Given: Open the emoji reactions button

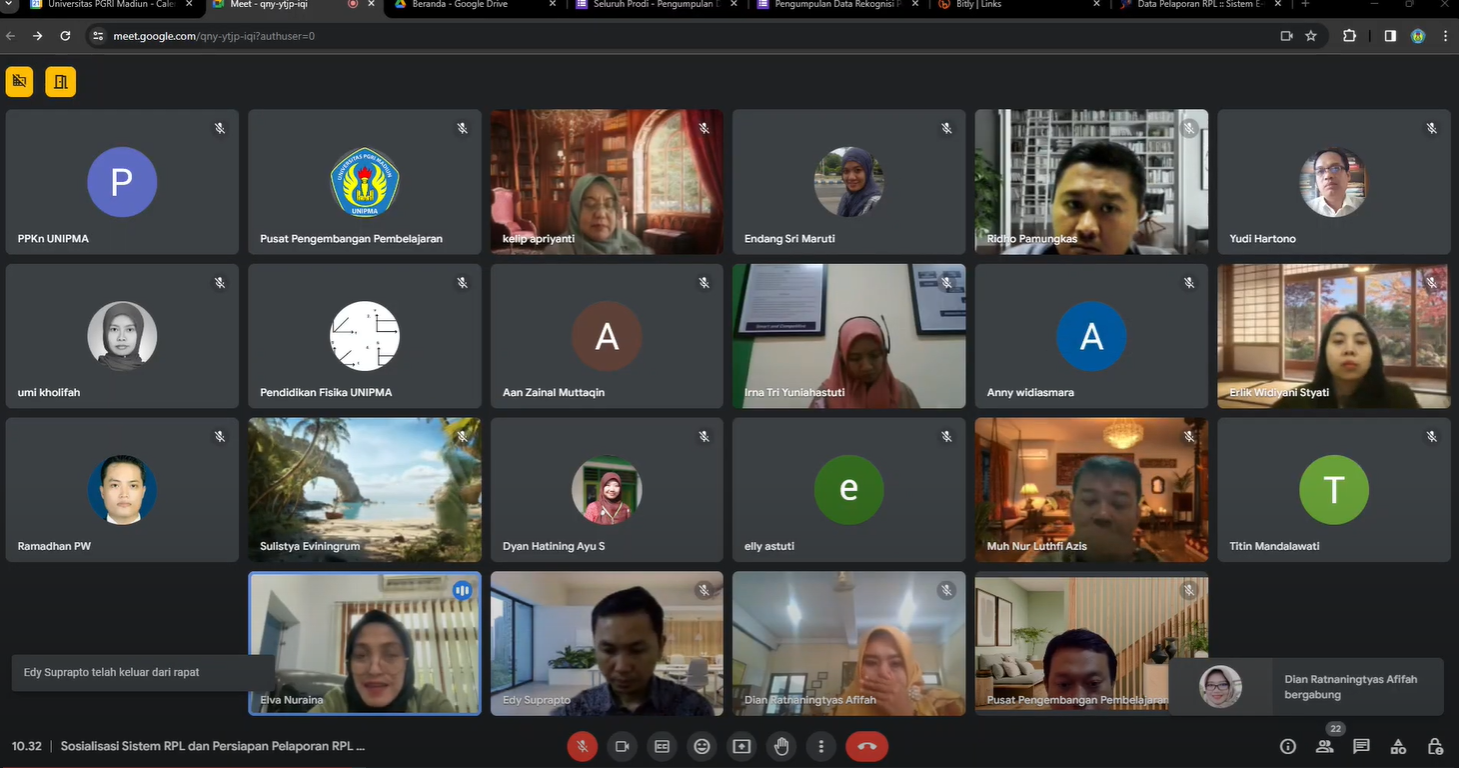Looking at the screenshot, I should click(702, 746).
